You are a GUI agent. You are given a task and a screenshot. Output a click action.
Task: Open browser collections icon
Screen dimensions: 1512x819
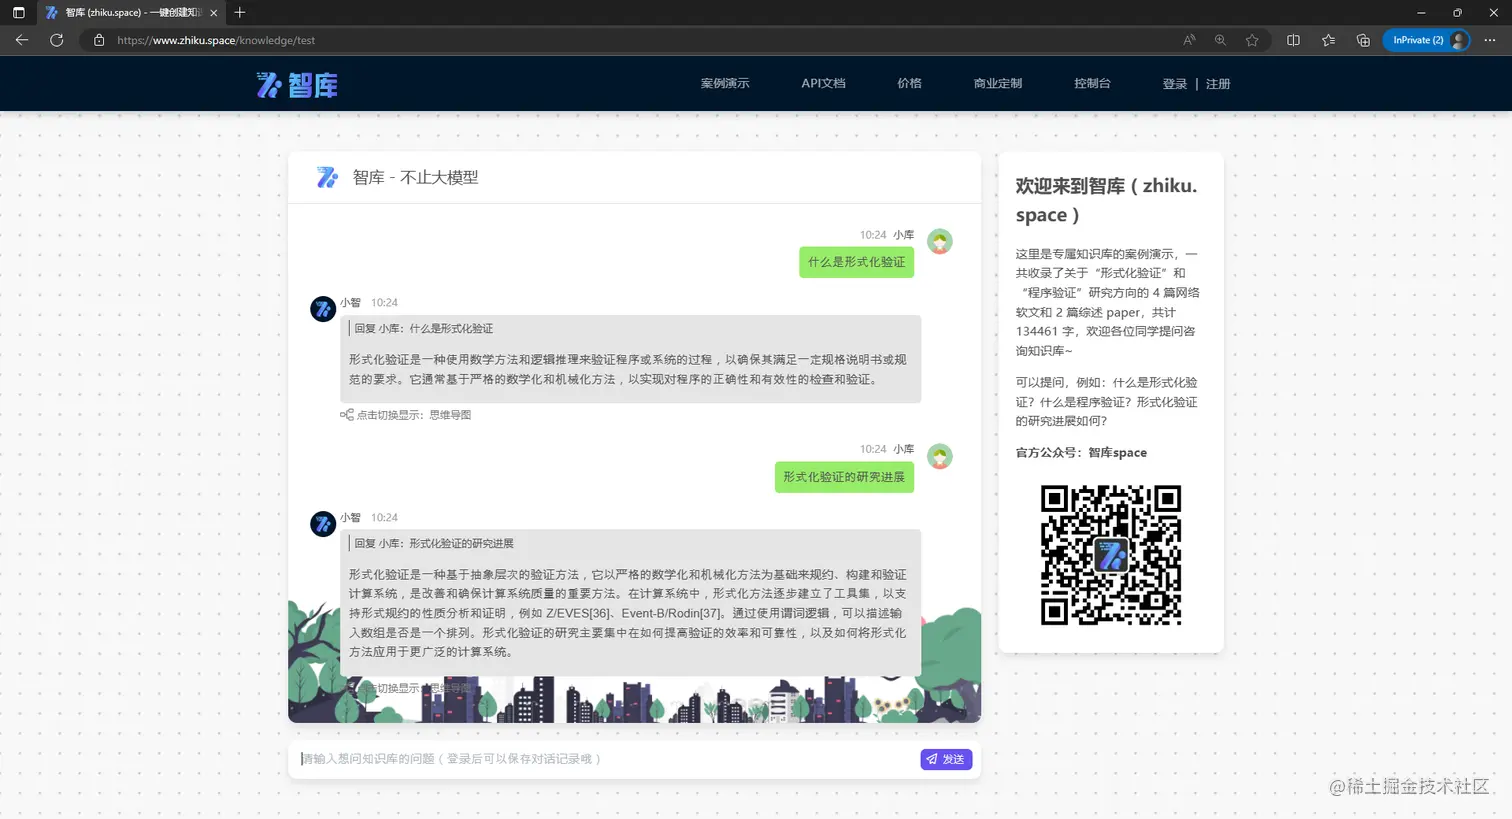click(1363, 40)
